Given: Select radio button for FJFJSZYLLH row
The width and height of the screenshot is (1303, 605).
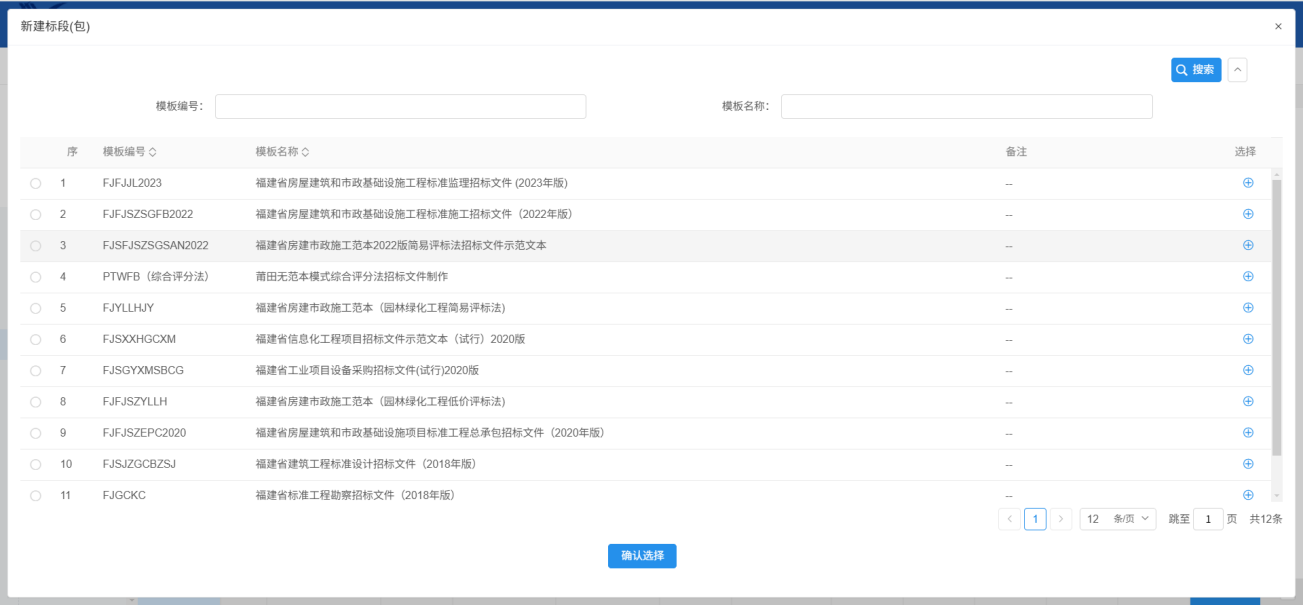Looking at the screenshot, I should (x=36, y=402).
